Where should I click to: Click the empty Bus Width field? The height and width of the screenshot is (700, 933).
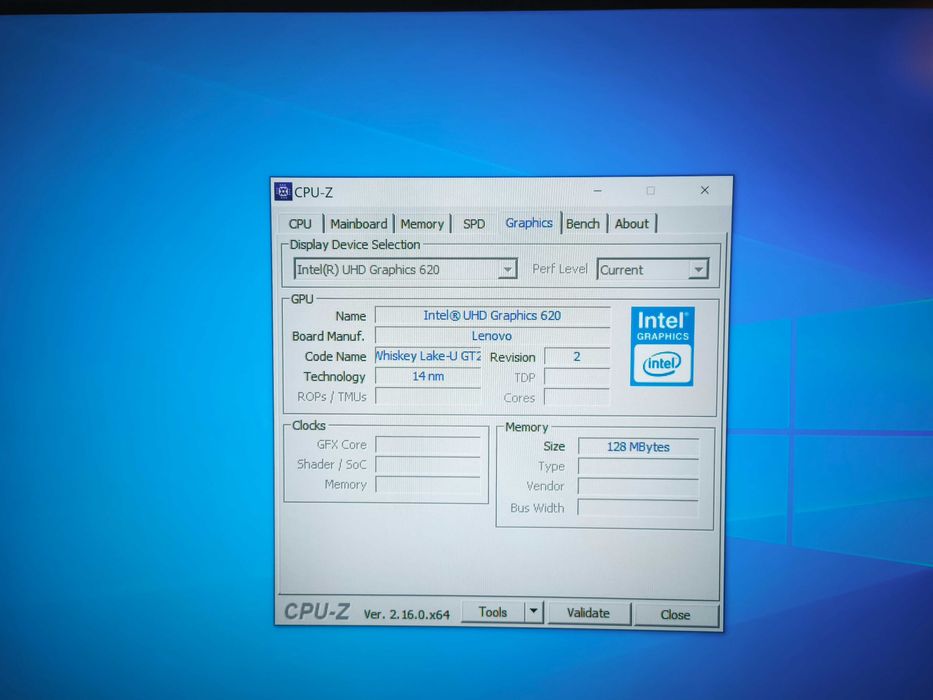pos(638,508)
